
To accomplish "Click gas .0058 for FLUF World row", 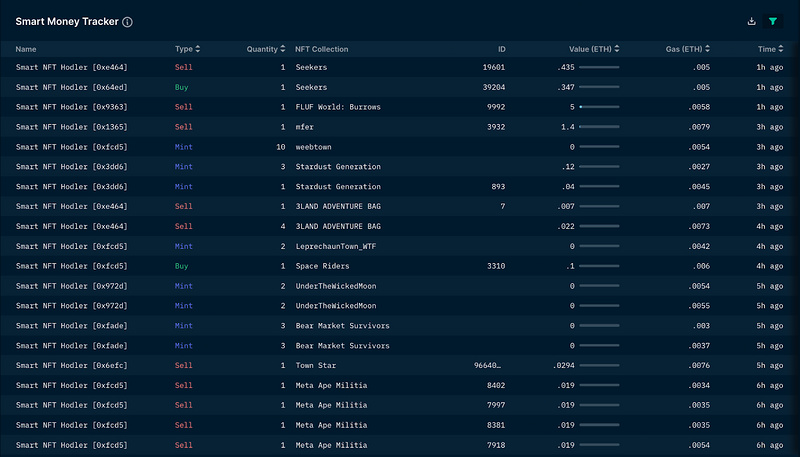I will tap(698, 107).
